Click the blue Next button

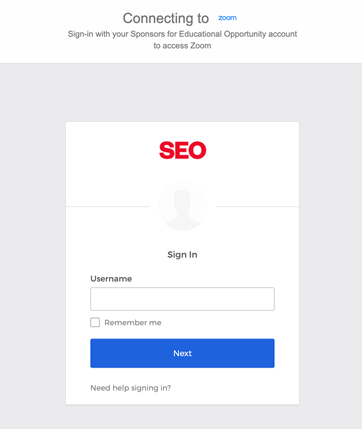point(182,353)
